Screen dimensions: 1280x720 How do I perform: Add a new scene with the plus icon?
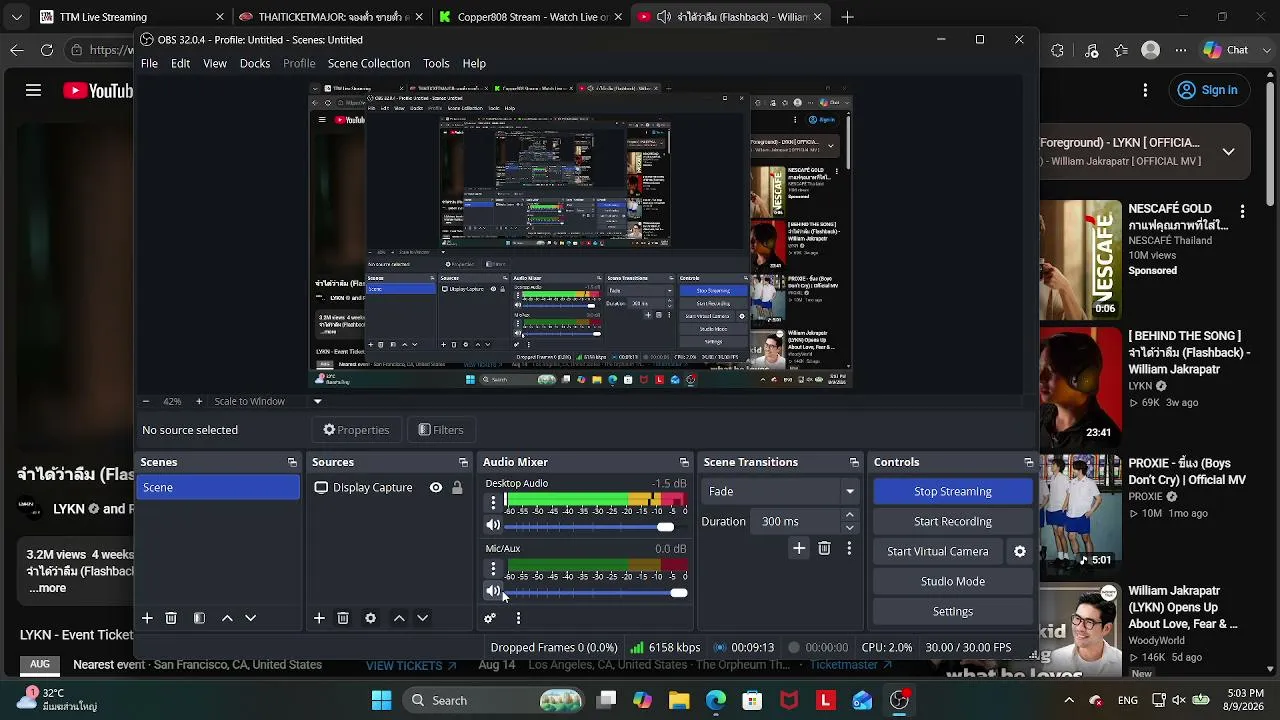point(147,618)
